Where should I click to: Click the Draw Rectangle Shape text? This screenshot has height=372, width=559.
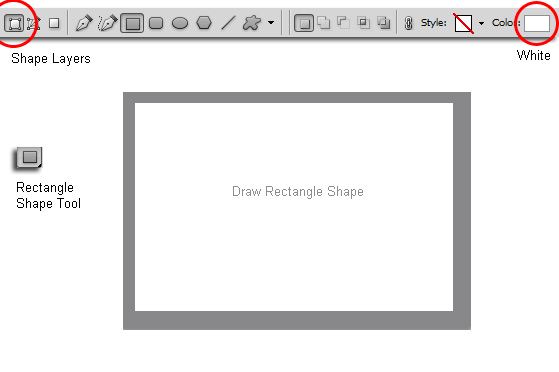[298, 192]
